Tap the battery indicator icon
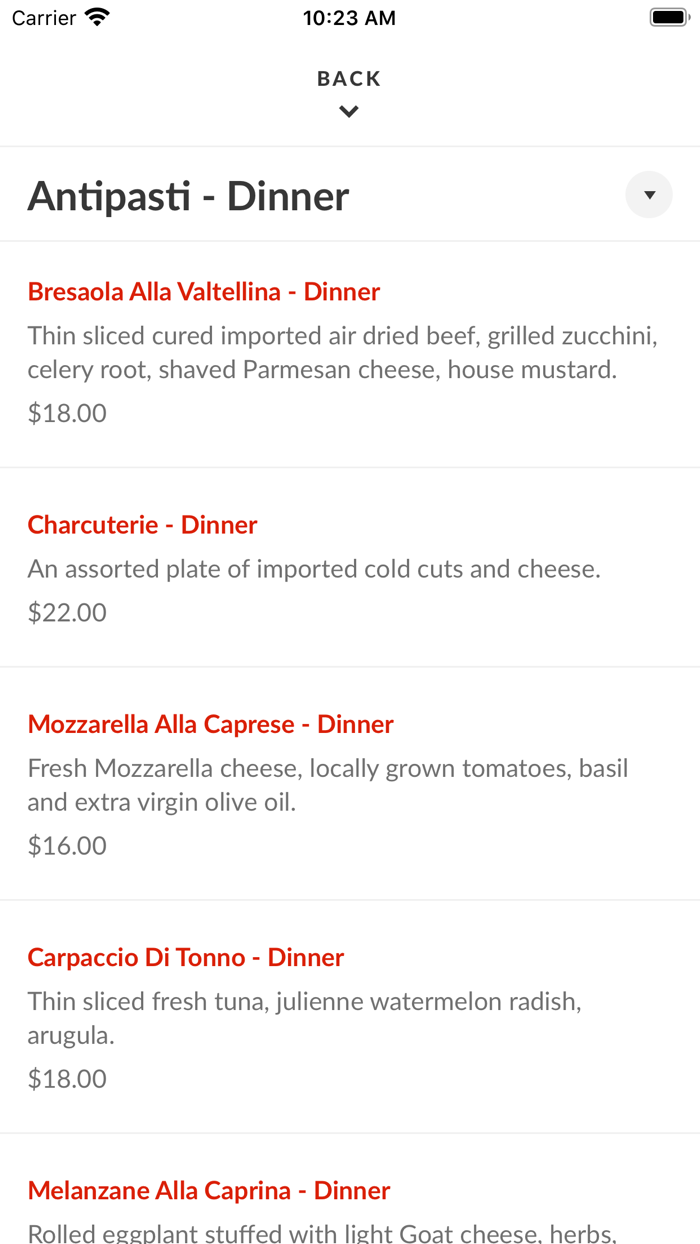Screen dimensions: 700x1244 point(668,16)
